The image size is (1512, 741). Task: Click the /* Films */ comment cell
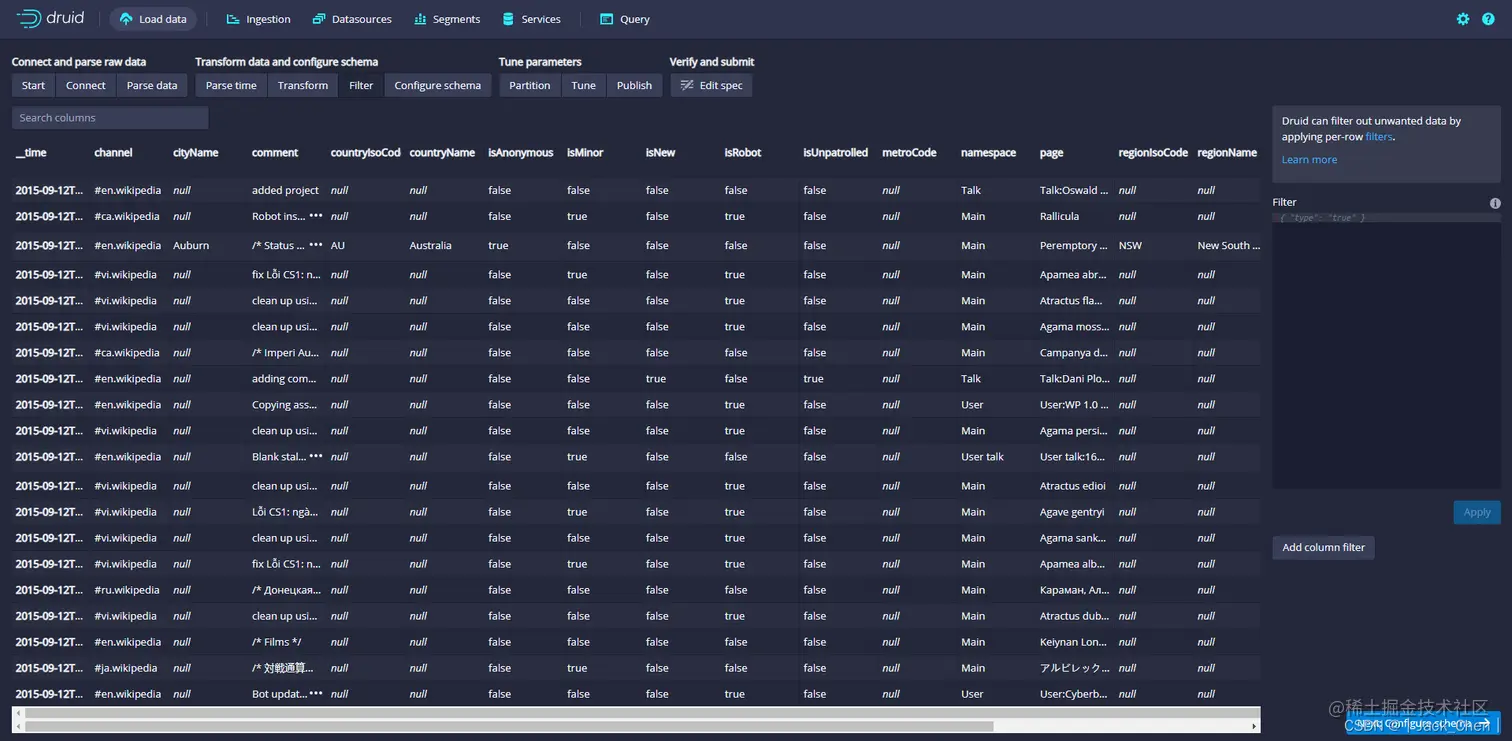276,642
